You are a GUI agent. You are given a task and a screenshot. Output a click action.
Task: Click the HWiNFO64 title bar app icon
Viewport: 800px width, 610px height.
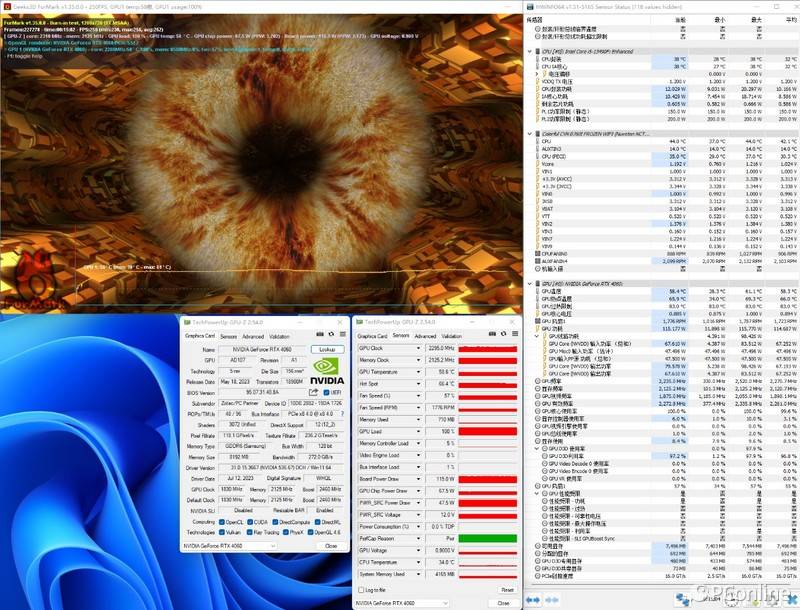[530, 7]
